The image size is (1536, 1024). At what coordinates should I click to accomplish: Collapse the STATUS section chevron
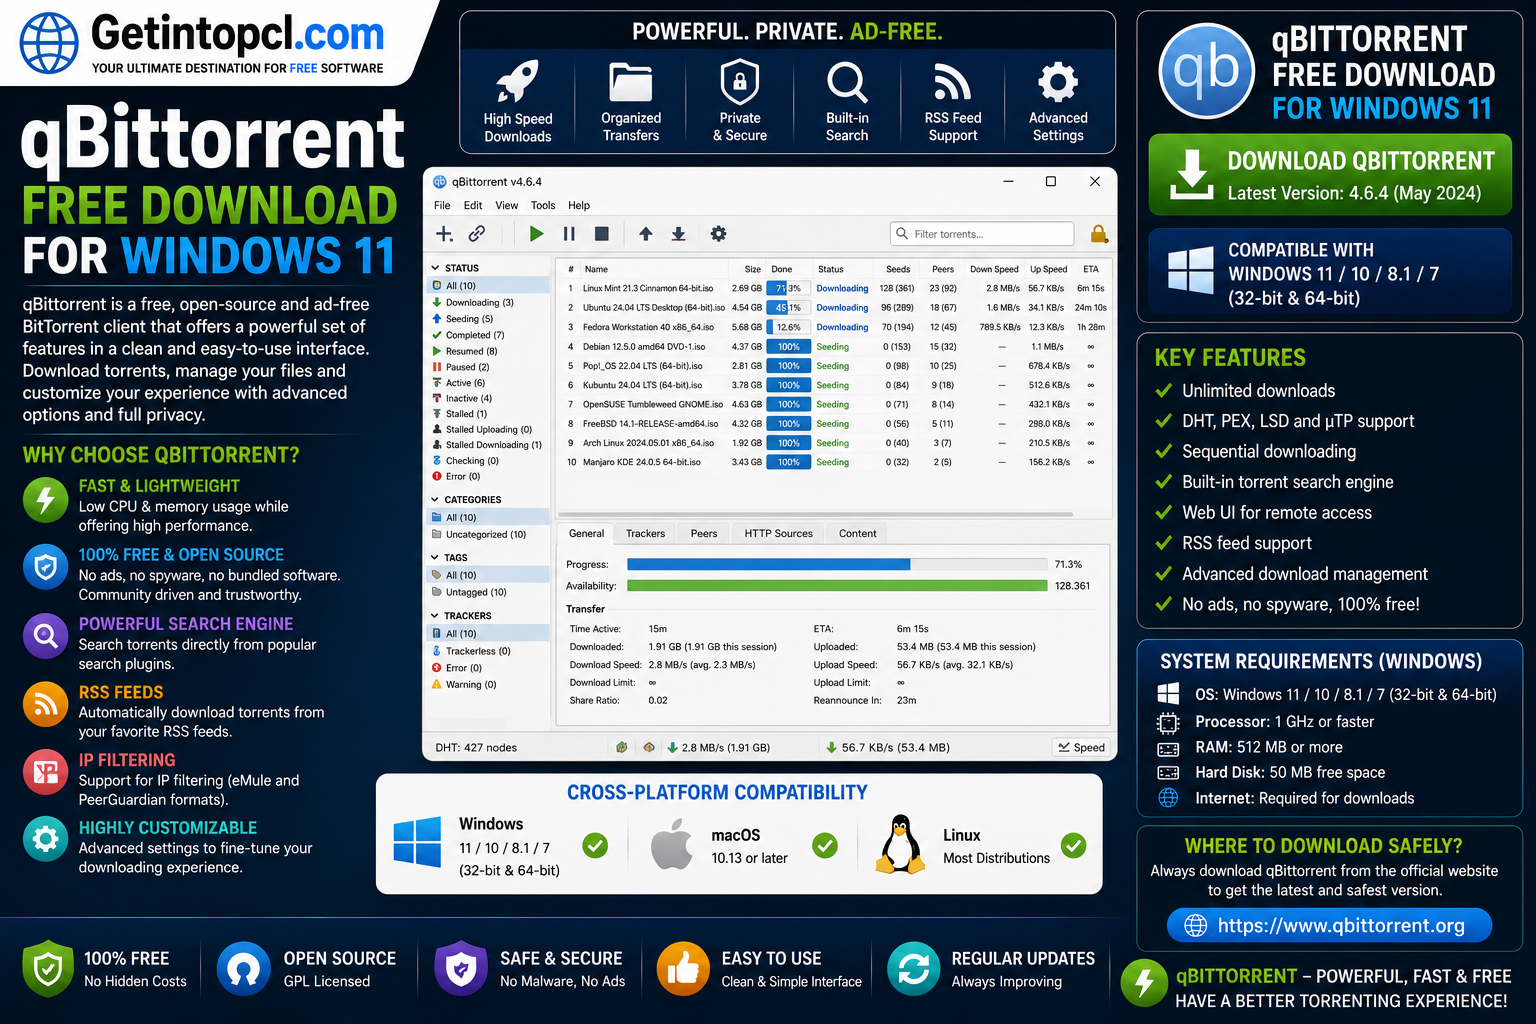(435, 268)
